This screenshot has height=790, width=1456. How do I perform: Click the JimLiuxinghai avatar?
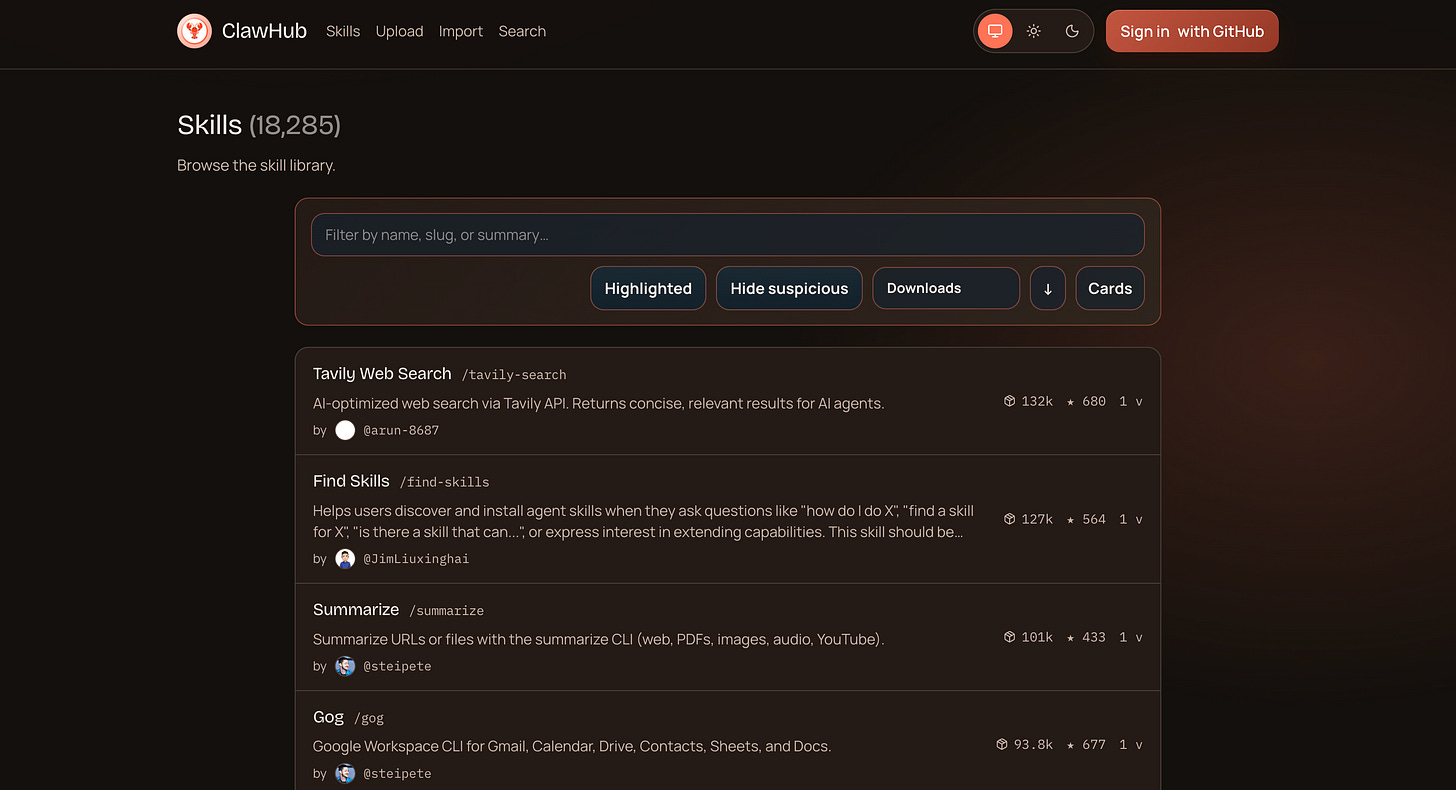click(345, 559)
